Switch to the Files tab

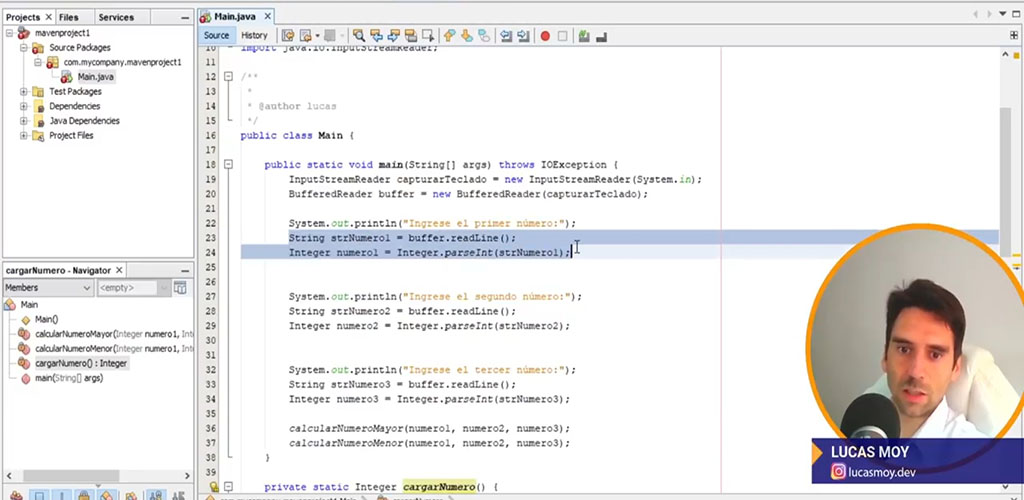click(68, 17)
